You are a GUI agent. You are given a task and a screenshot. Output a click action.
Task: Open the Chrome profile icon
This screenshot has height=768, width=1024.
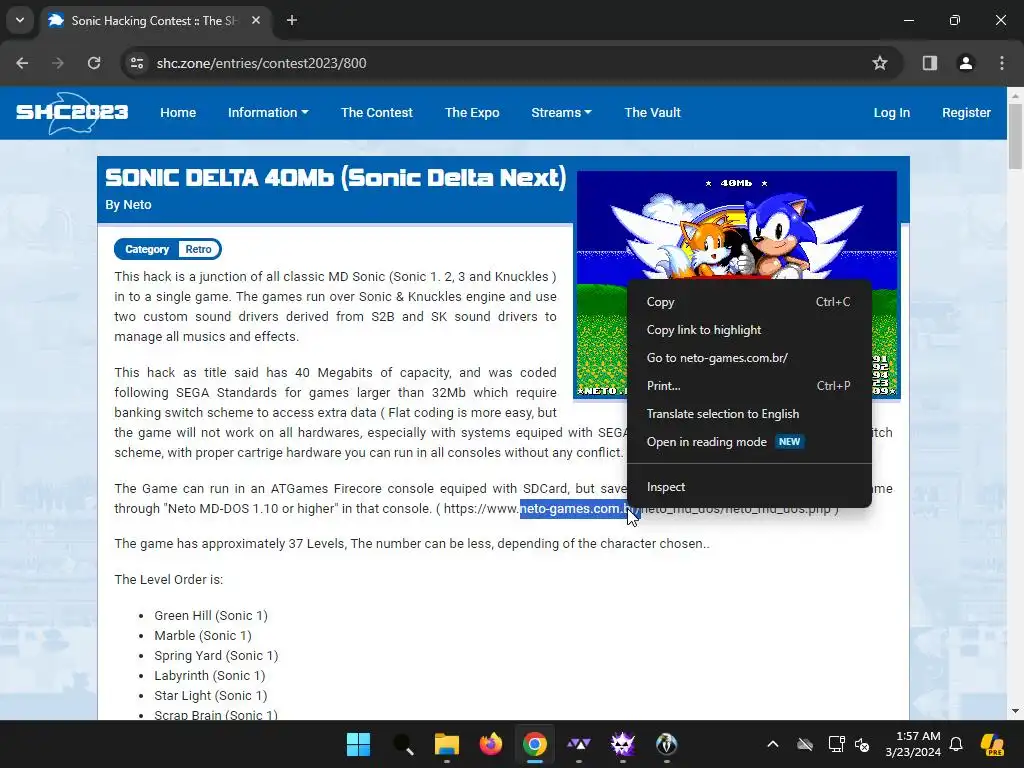965,63
